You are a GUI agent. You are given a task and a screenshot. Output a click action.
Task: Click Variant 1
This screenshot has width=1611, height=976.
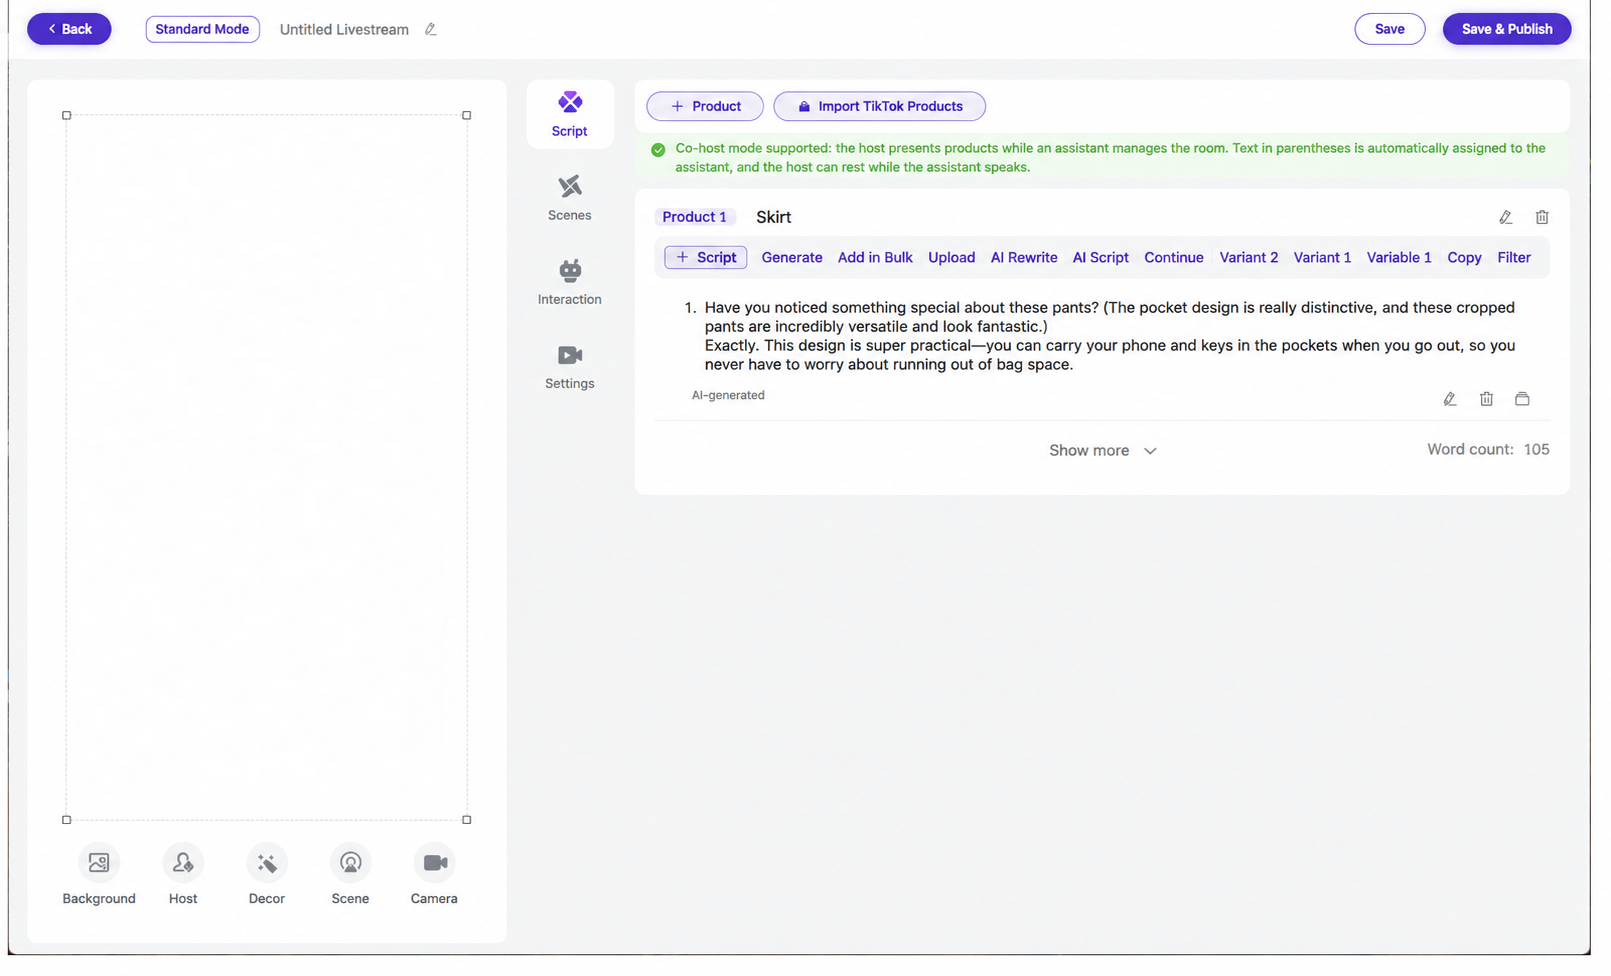click(x=1322, y=257)
